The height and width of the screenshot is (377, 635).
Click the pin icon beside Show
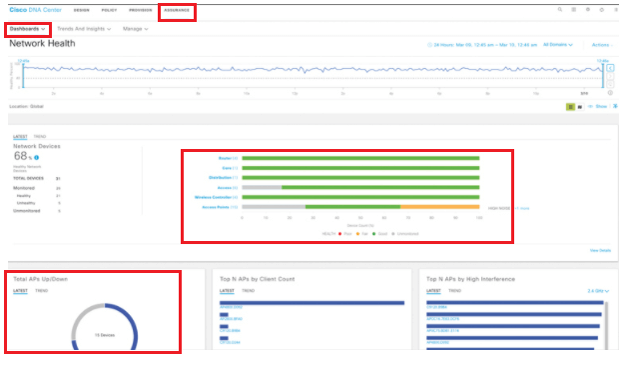point(615,106)
